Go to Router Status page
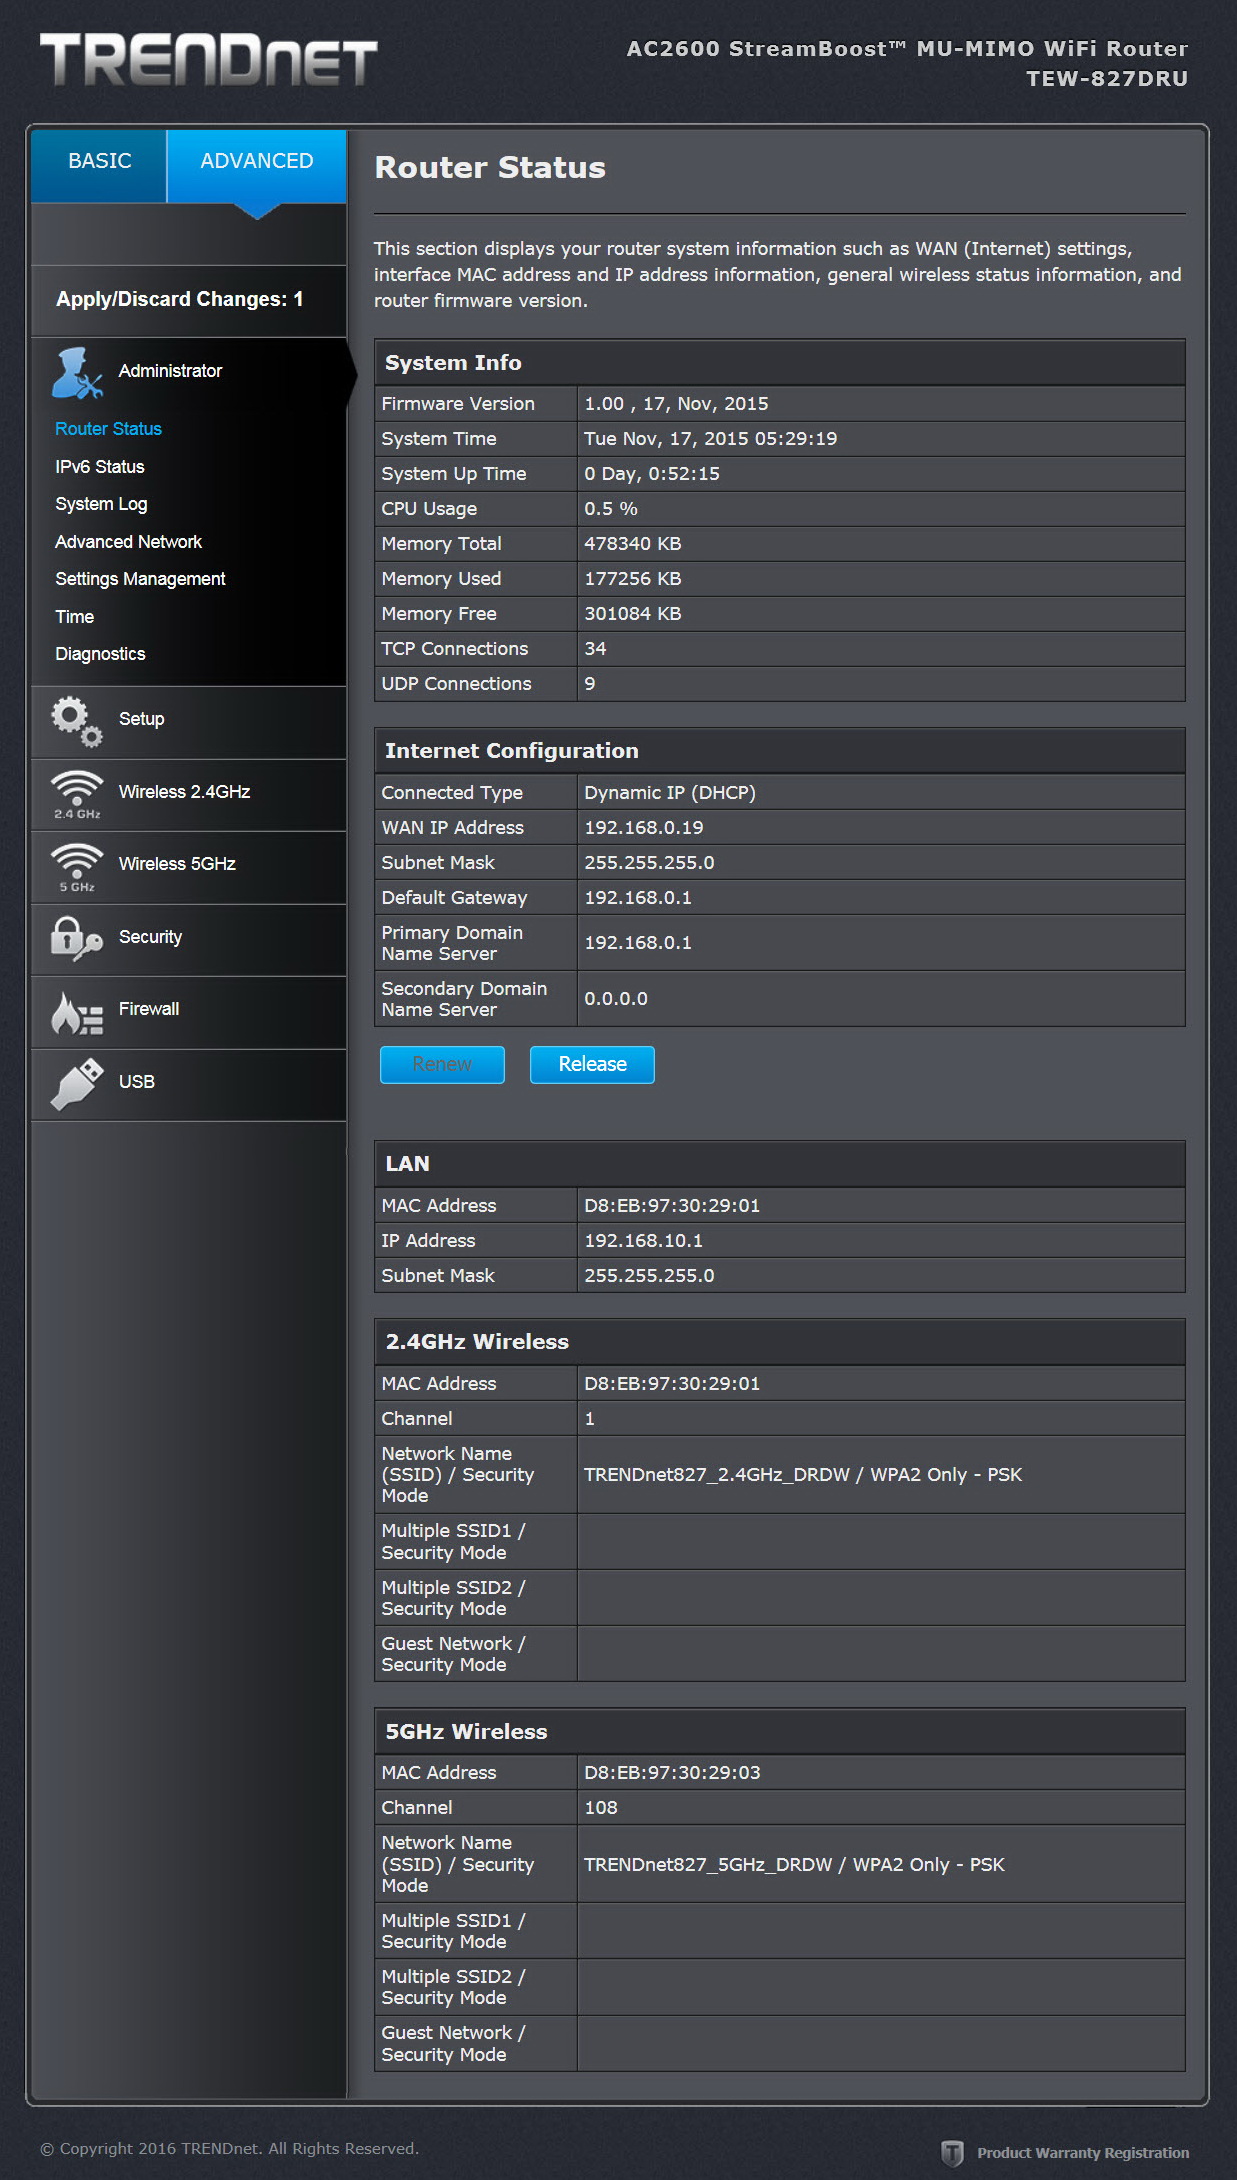 pos(108,429)
